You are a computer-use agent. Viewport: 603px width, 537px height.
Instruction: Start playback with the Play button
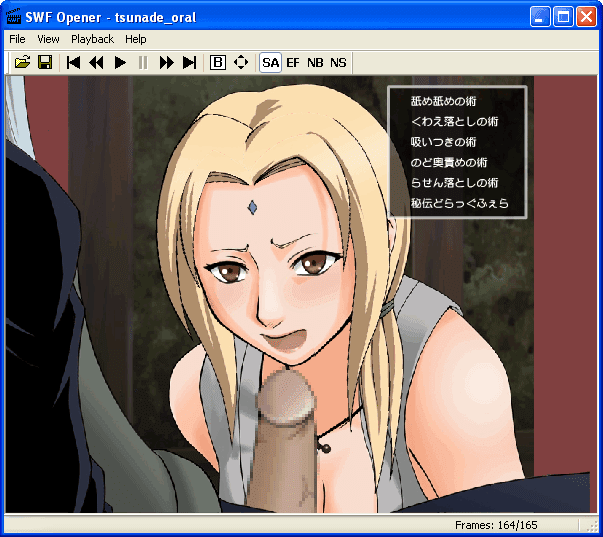120,62
